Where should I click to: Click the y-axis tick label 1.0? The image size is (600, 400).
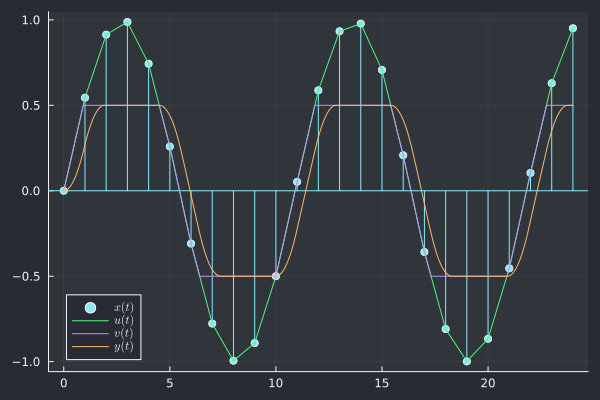(x=31, y=20)
